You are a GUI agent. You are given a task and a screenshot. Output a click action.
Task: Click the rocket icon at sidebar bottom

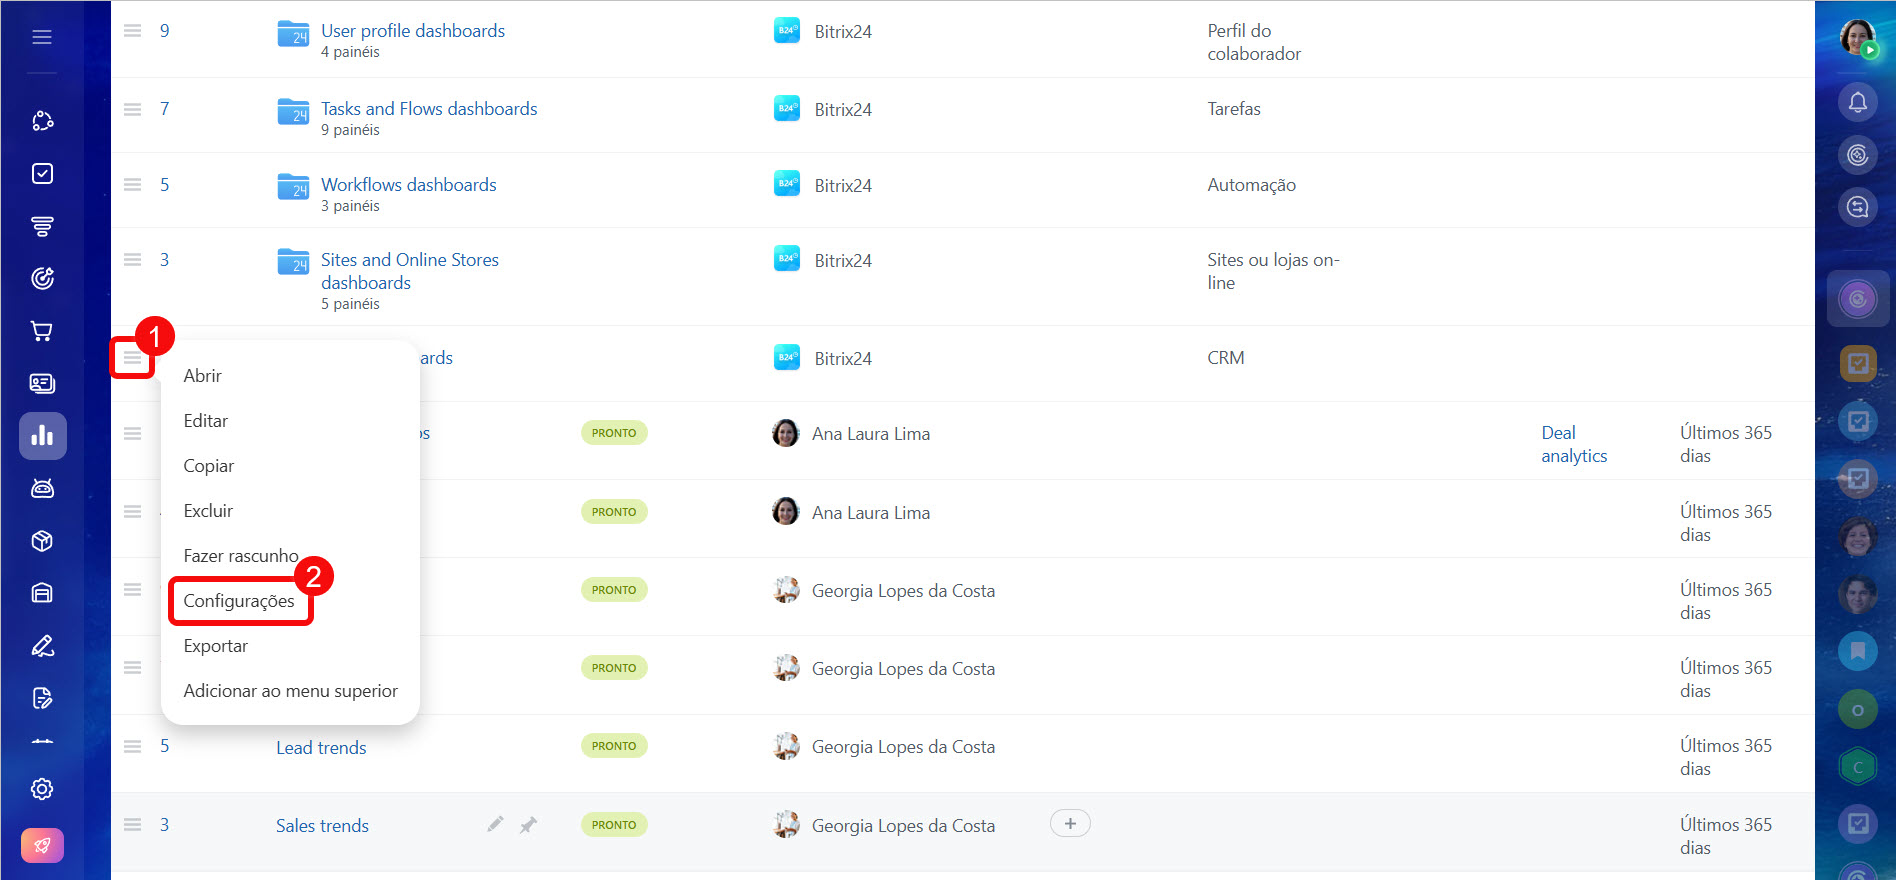coord(42,846)
